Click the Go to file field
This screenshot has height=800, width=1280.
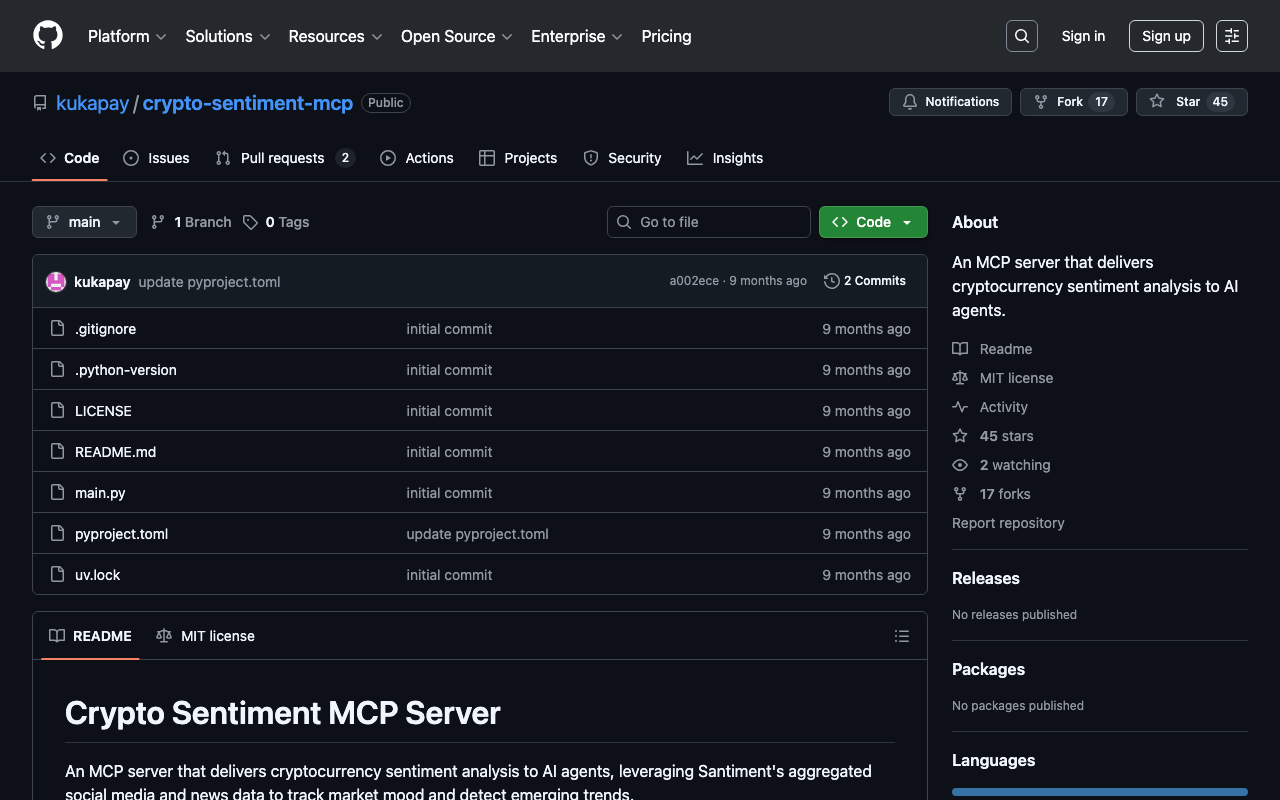709,222
